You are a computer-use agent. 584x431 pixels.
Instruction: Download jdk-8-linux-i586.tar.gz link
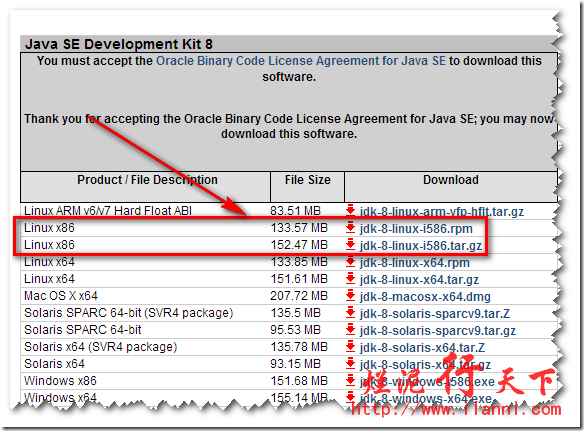tap(420, 245)
